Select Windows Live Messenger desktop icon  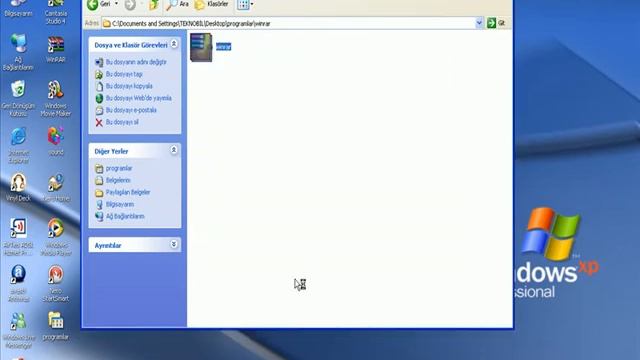click(x=18, y=330)
